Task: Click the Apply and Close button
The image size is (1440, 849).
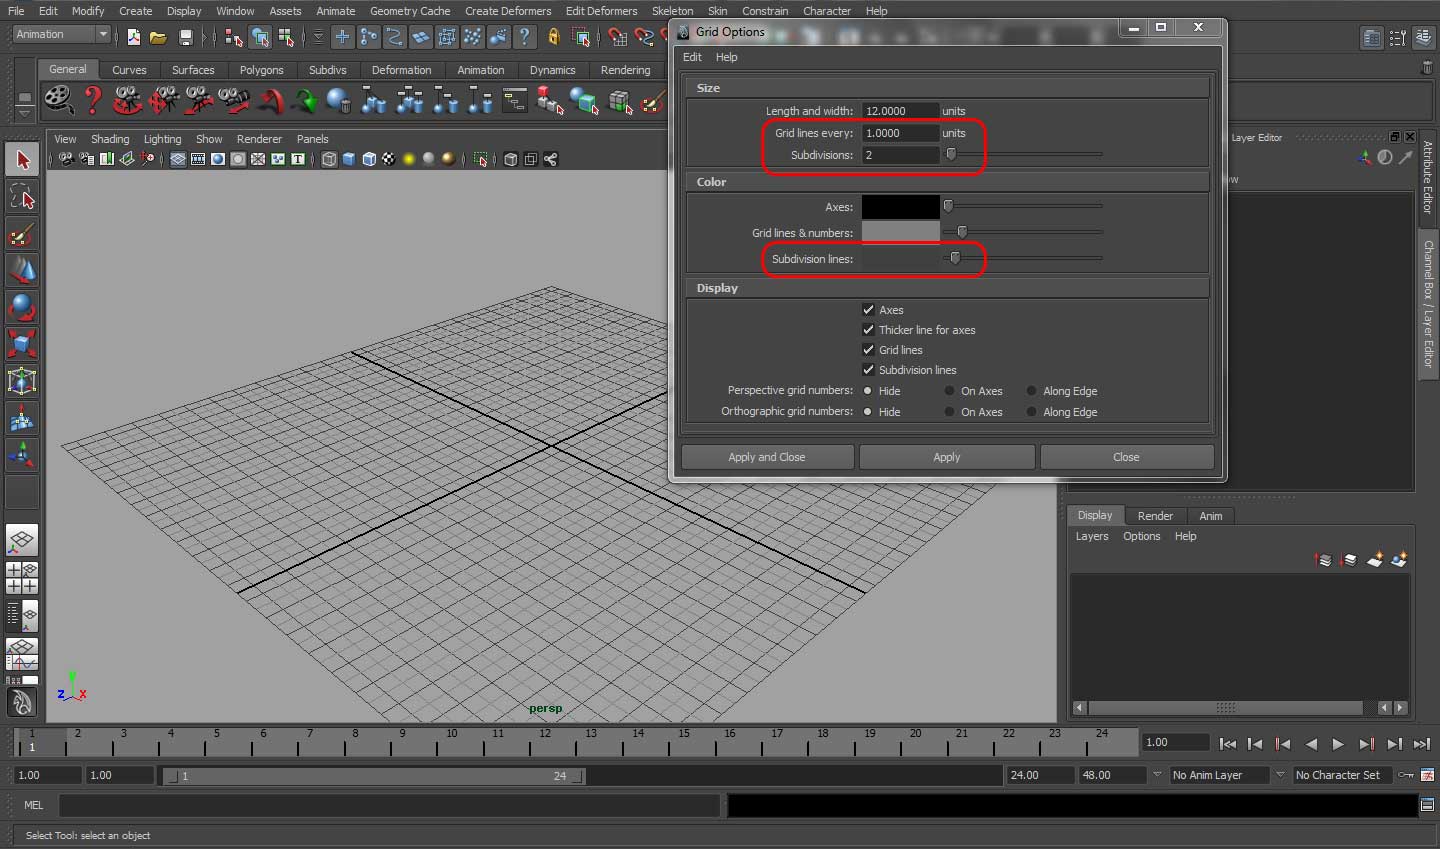Action: [766, 457]
